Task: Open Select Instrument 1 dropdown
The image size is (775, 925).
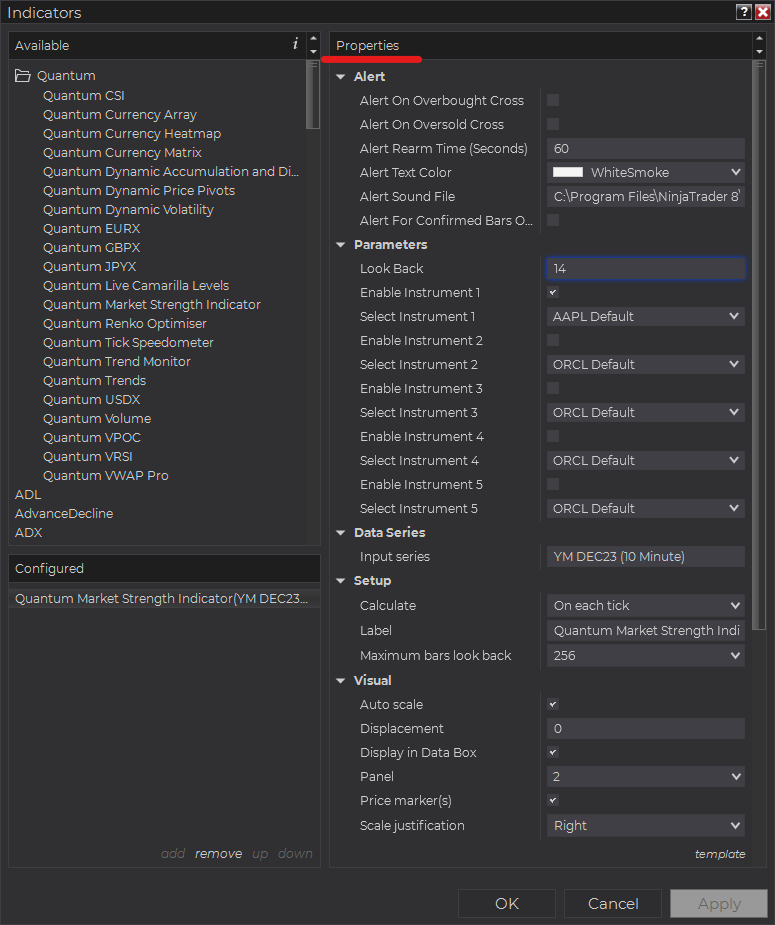Action: point(646,316)
